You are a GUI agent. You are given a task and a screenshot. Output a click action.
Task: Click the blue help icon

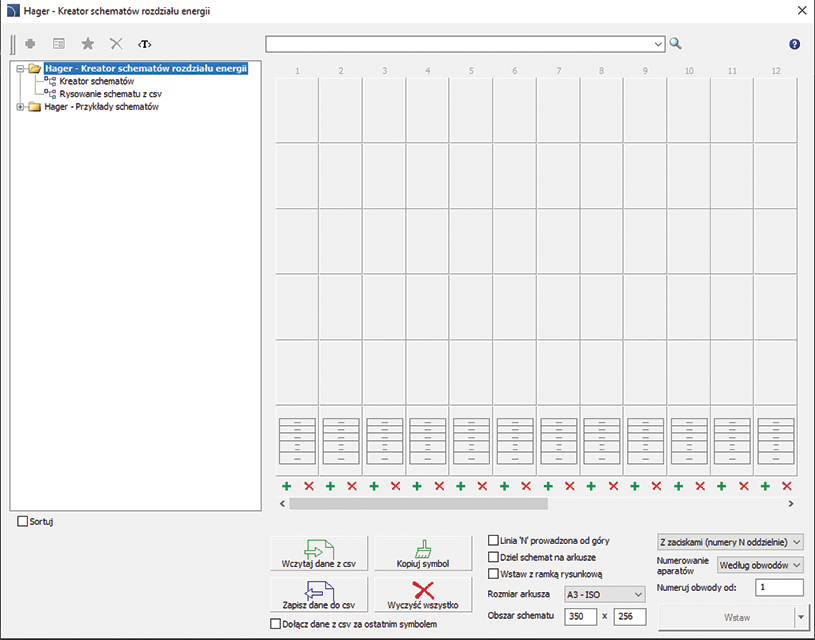794,43
